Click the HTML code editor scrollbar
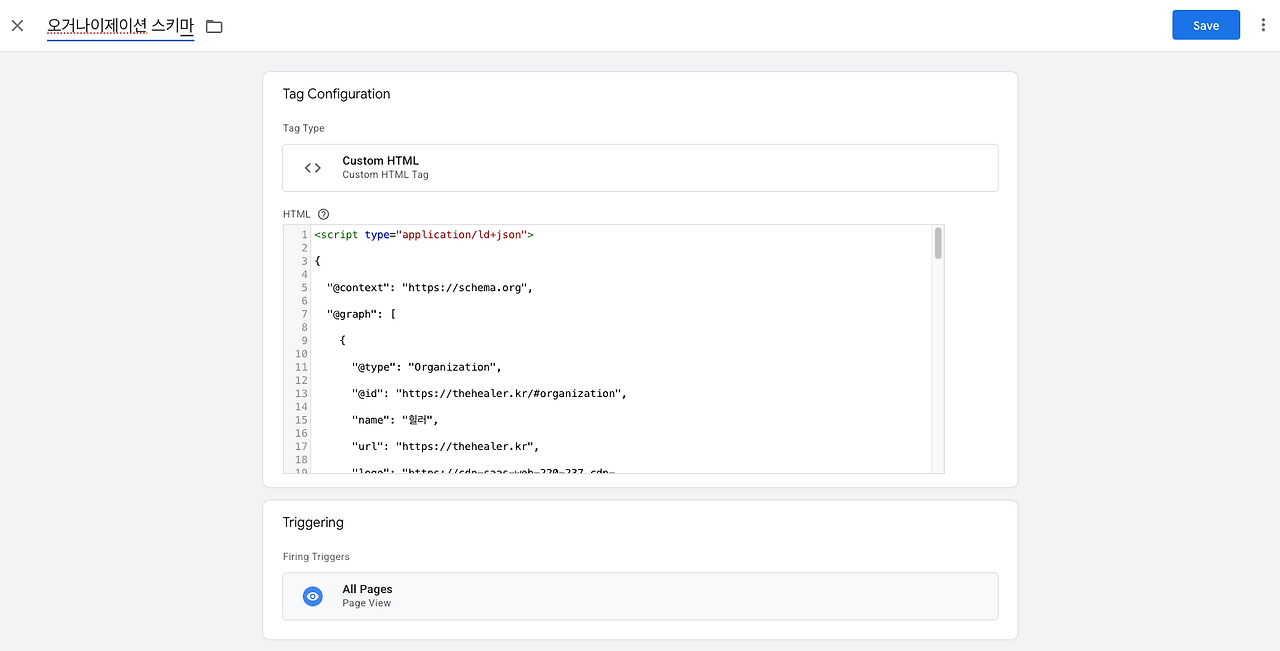 938,243
